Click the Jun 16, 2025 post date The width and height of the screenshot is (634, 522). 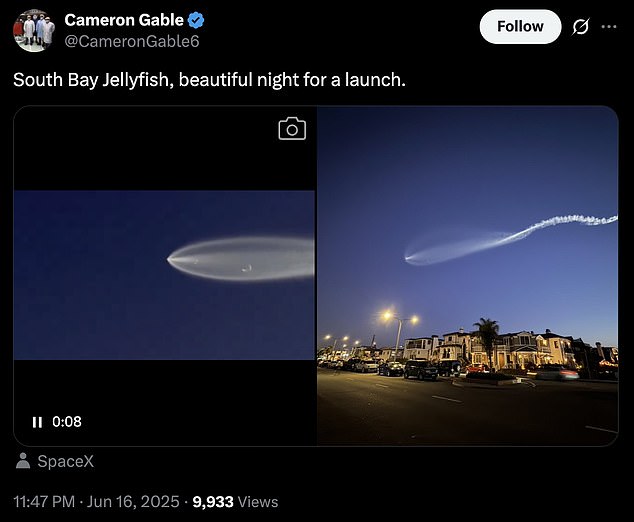pyautogui.click(x=133, y=502)
